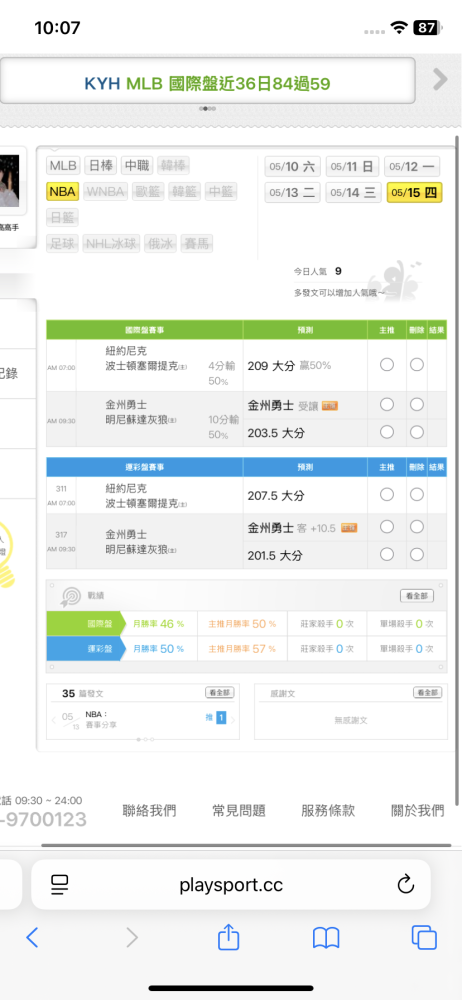
Task: Open reader/page menu icon in address bar
Action: (59, 885)
